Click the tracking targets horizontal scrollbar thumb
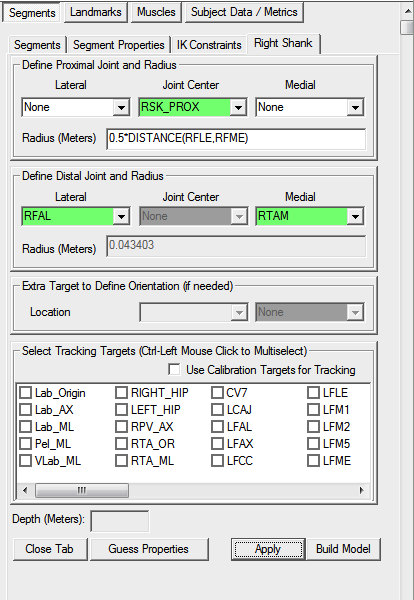This screenshot has height=600, width=414. tap(82, 491)
